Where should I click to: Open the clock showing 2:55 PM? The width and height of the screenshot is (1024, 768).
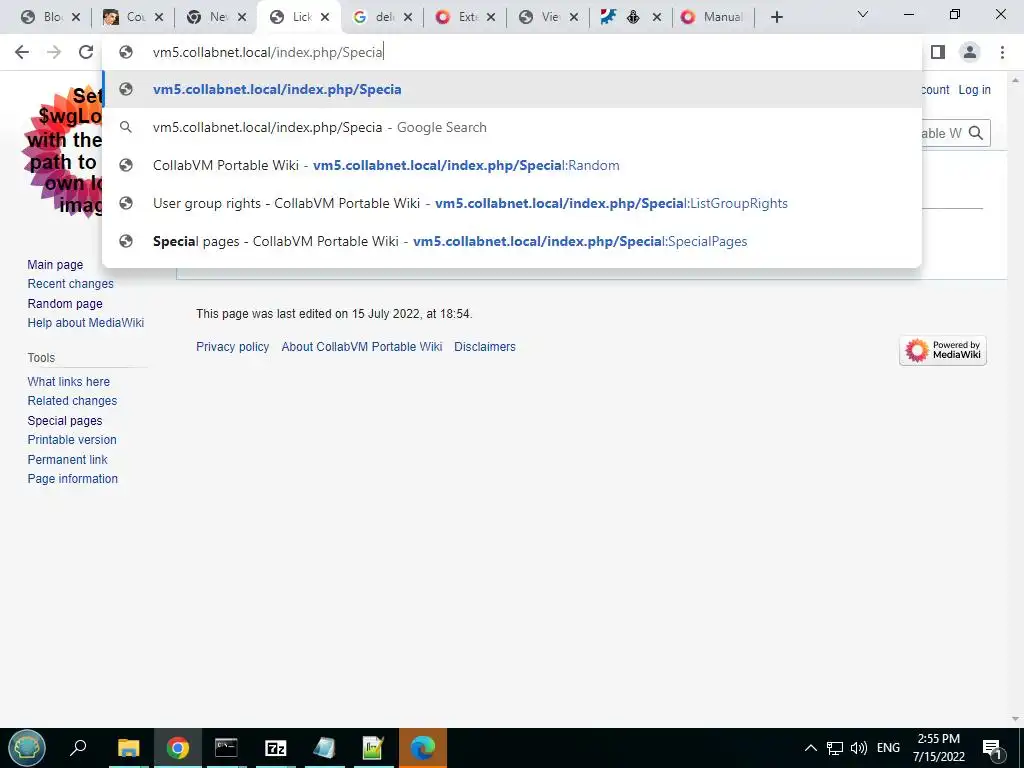[x=938, y=748]
